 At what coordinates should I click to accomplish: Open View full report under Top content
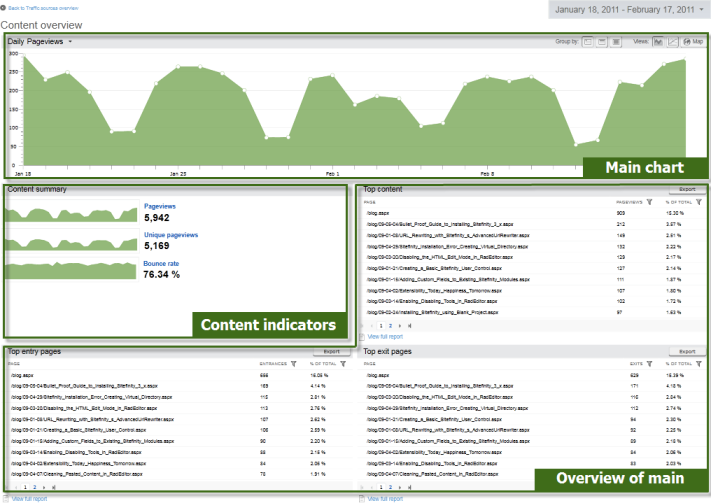coord(388,338)
